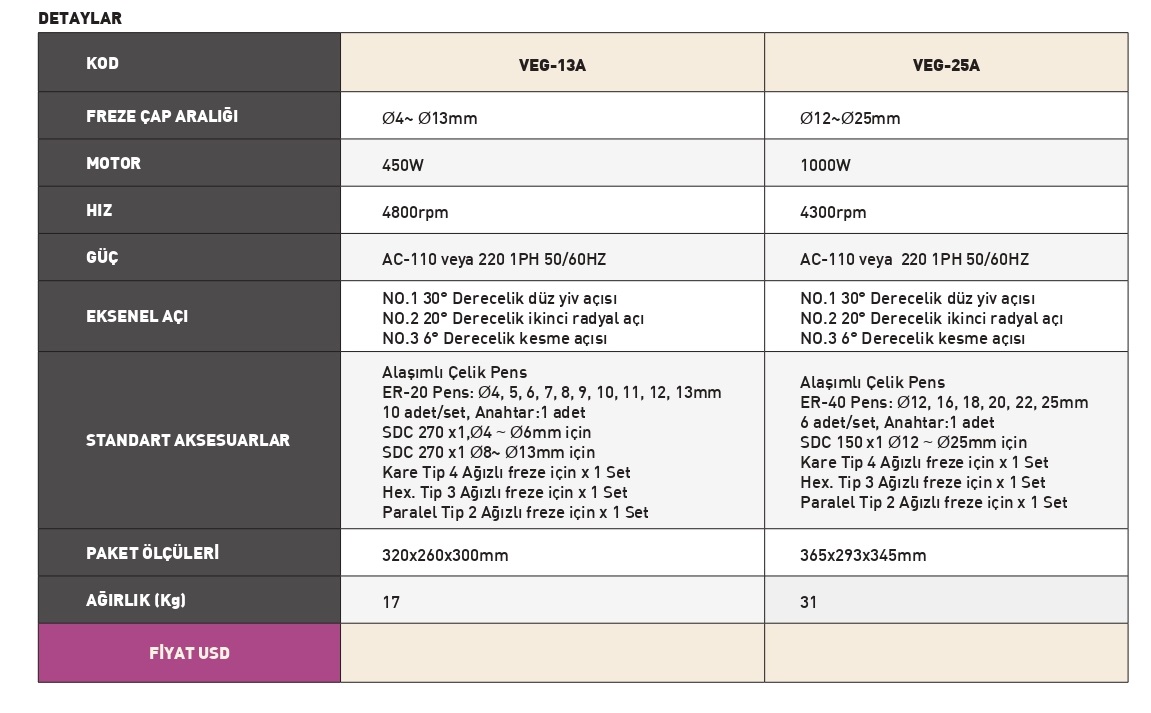Click the 365x293x345mm package size cell
The width and height of the screenshot is (1151, 713).
(x=863, y=555)
